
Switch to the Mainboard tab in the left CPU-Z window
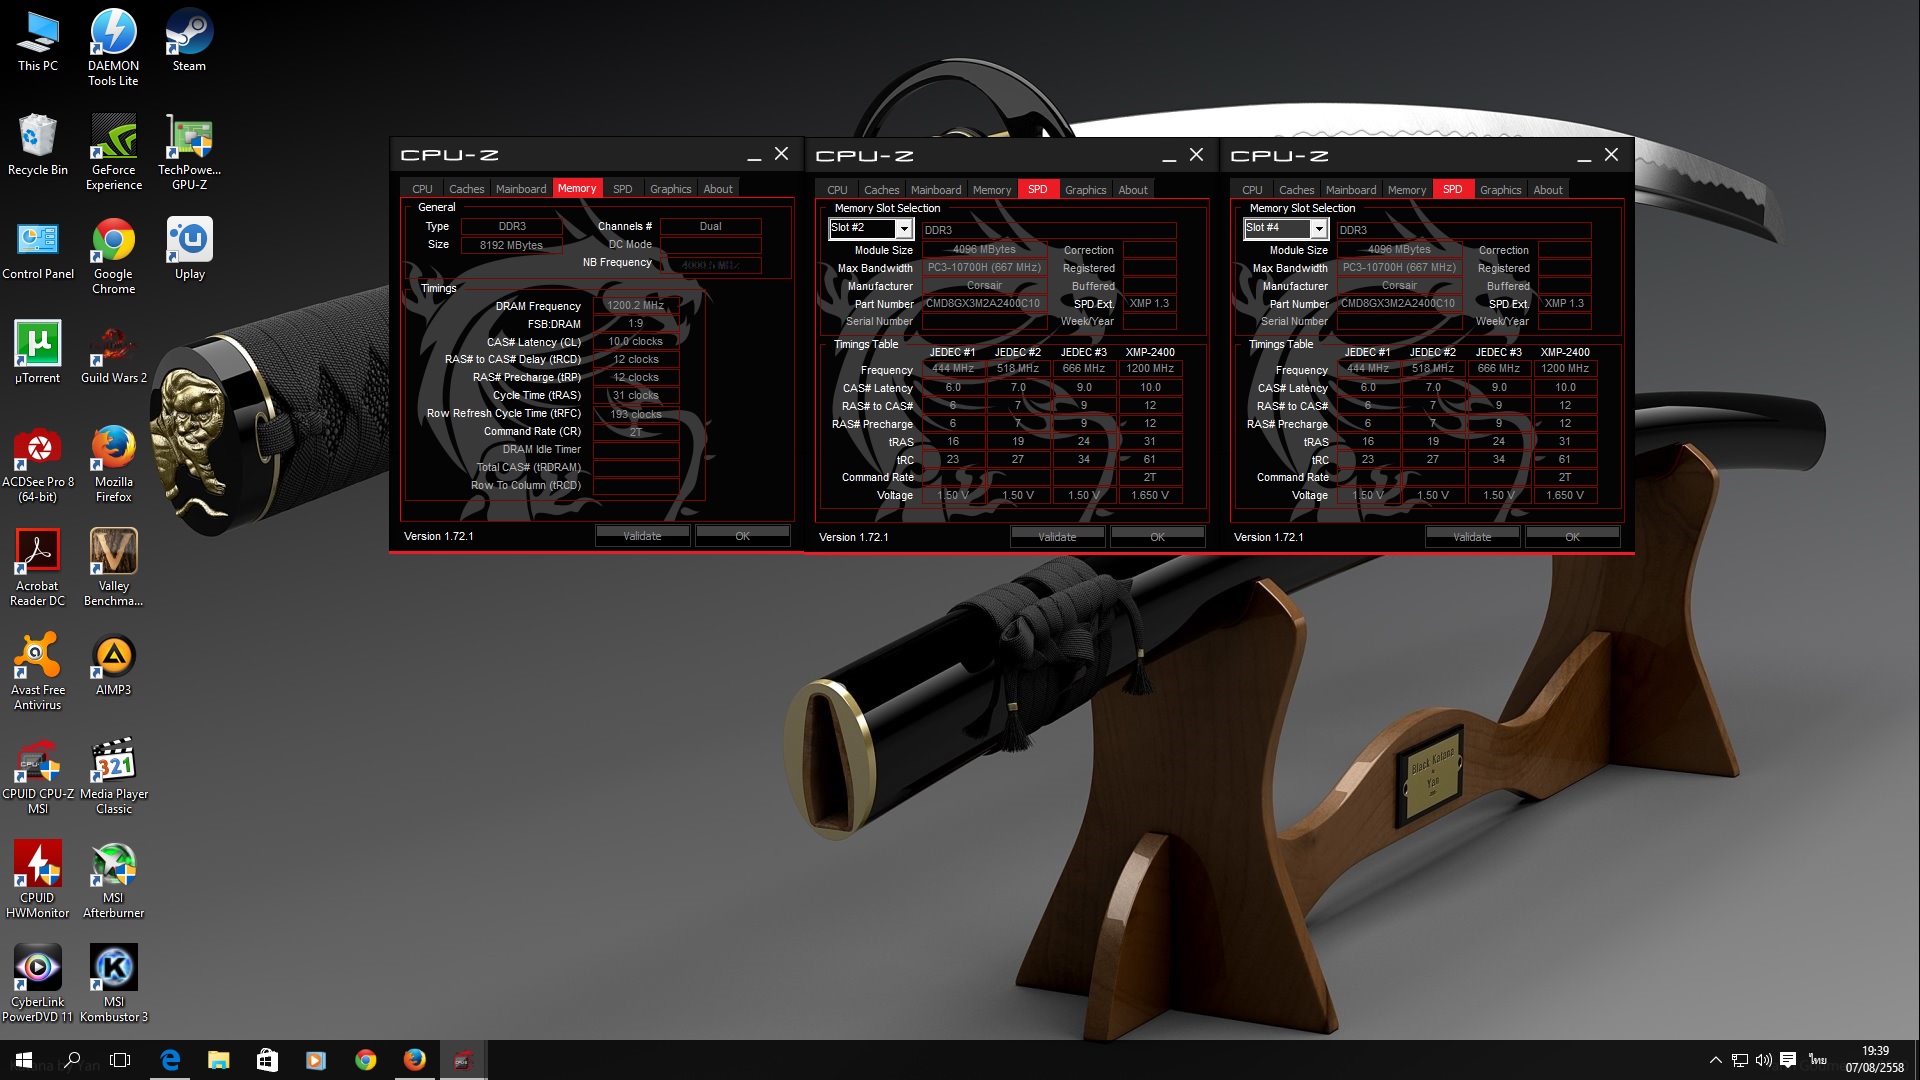click(521, 189)
